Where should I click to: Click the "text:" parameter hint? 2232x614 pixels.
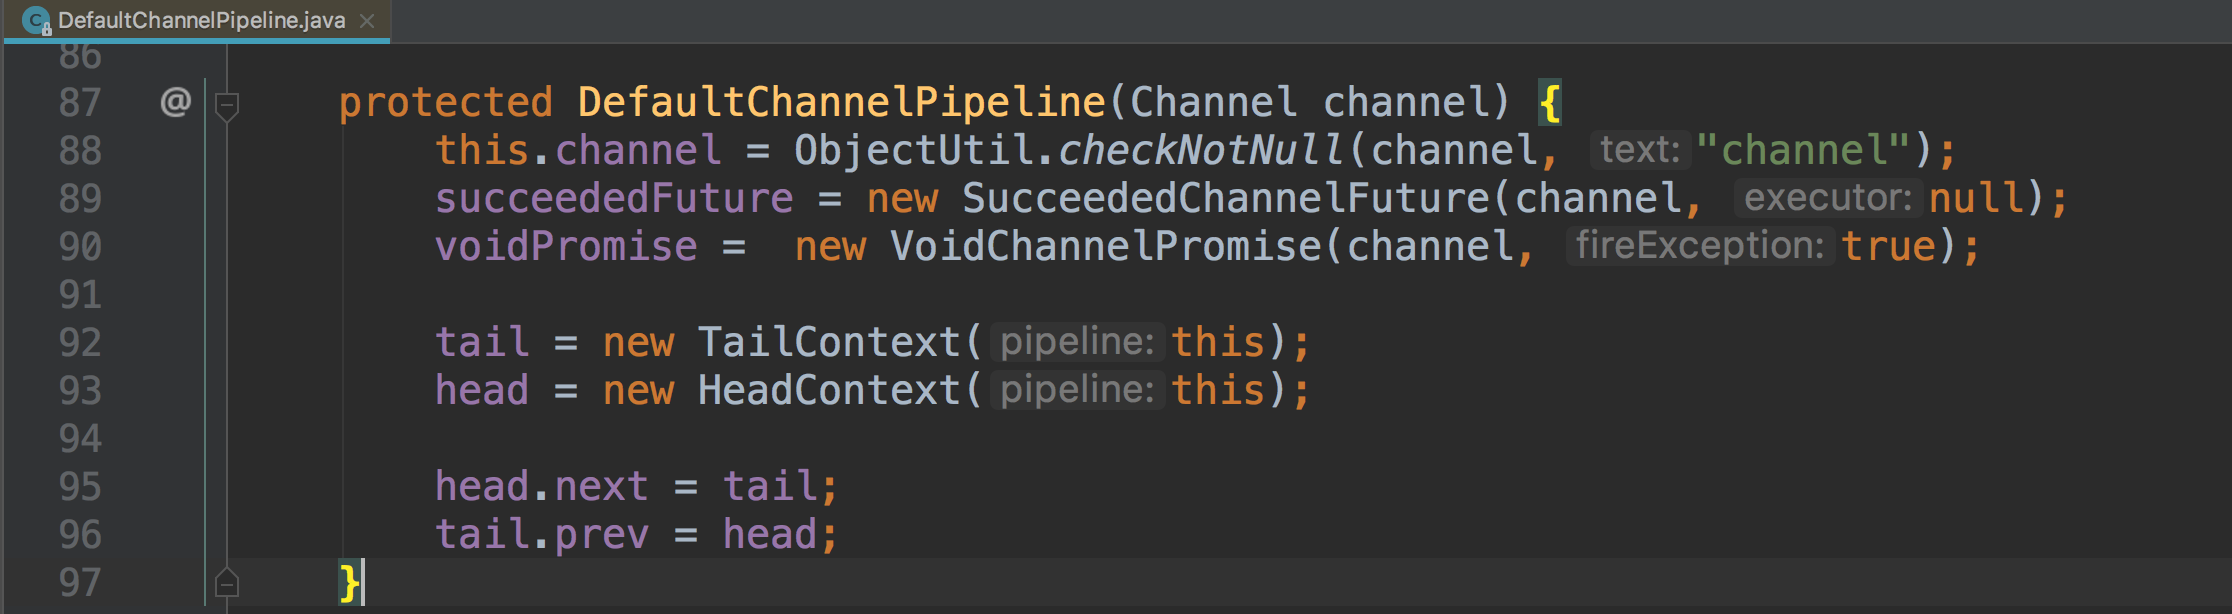point(1639,150)
